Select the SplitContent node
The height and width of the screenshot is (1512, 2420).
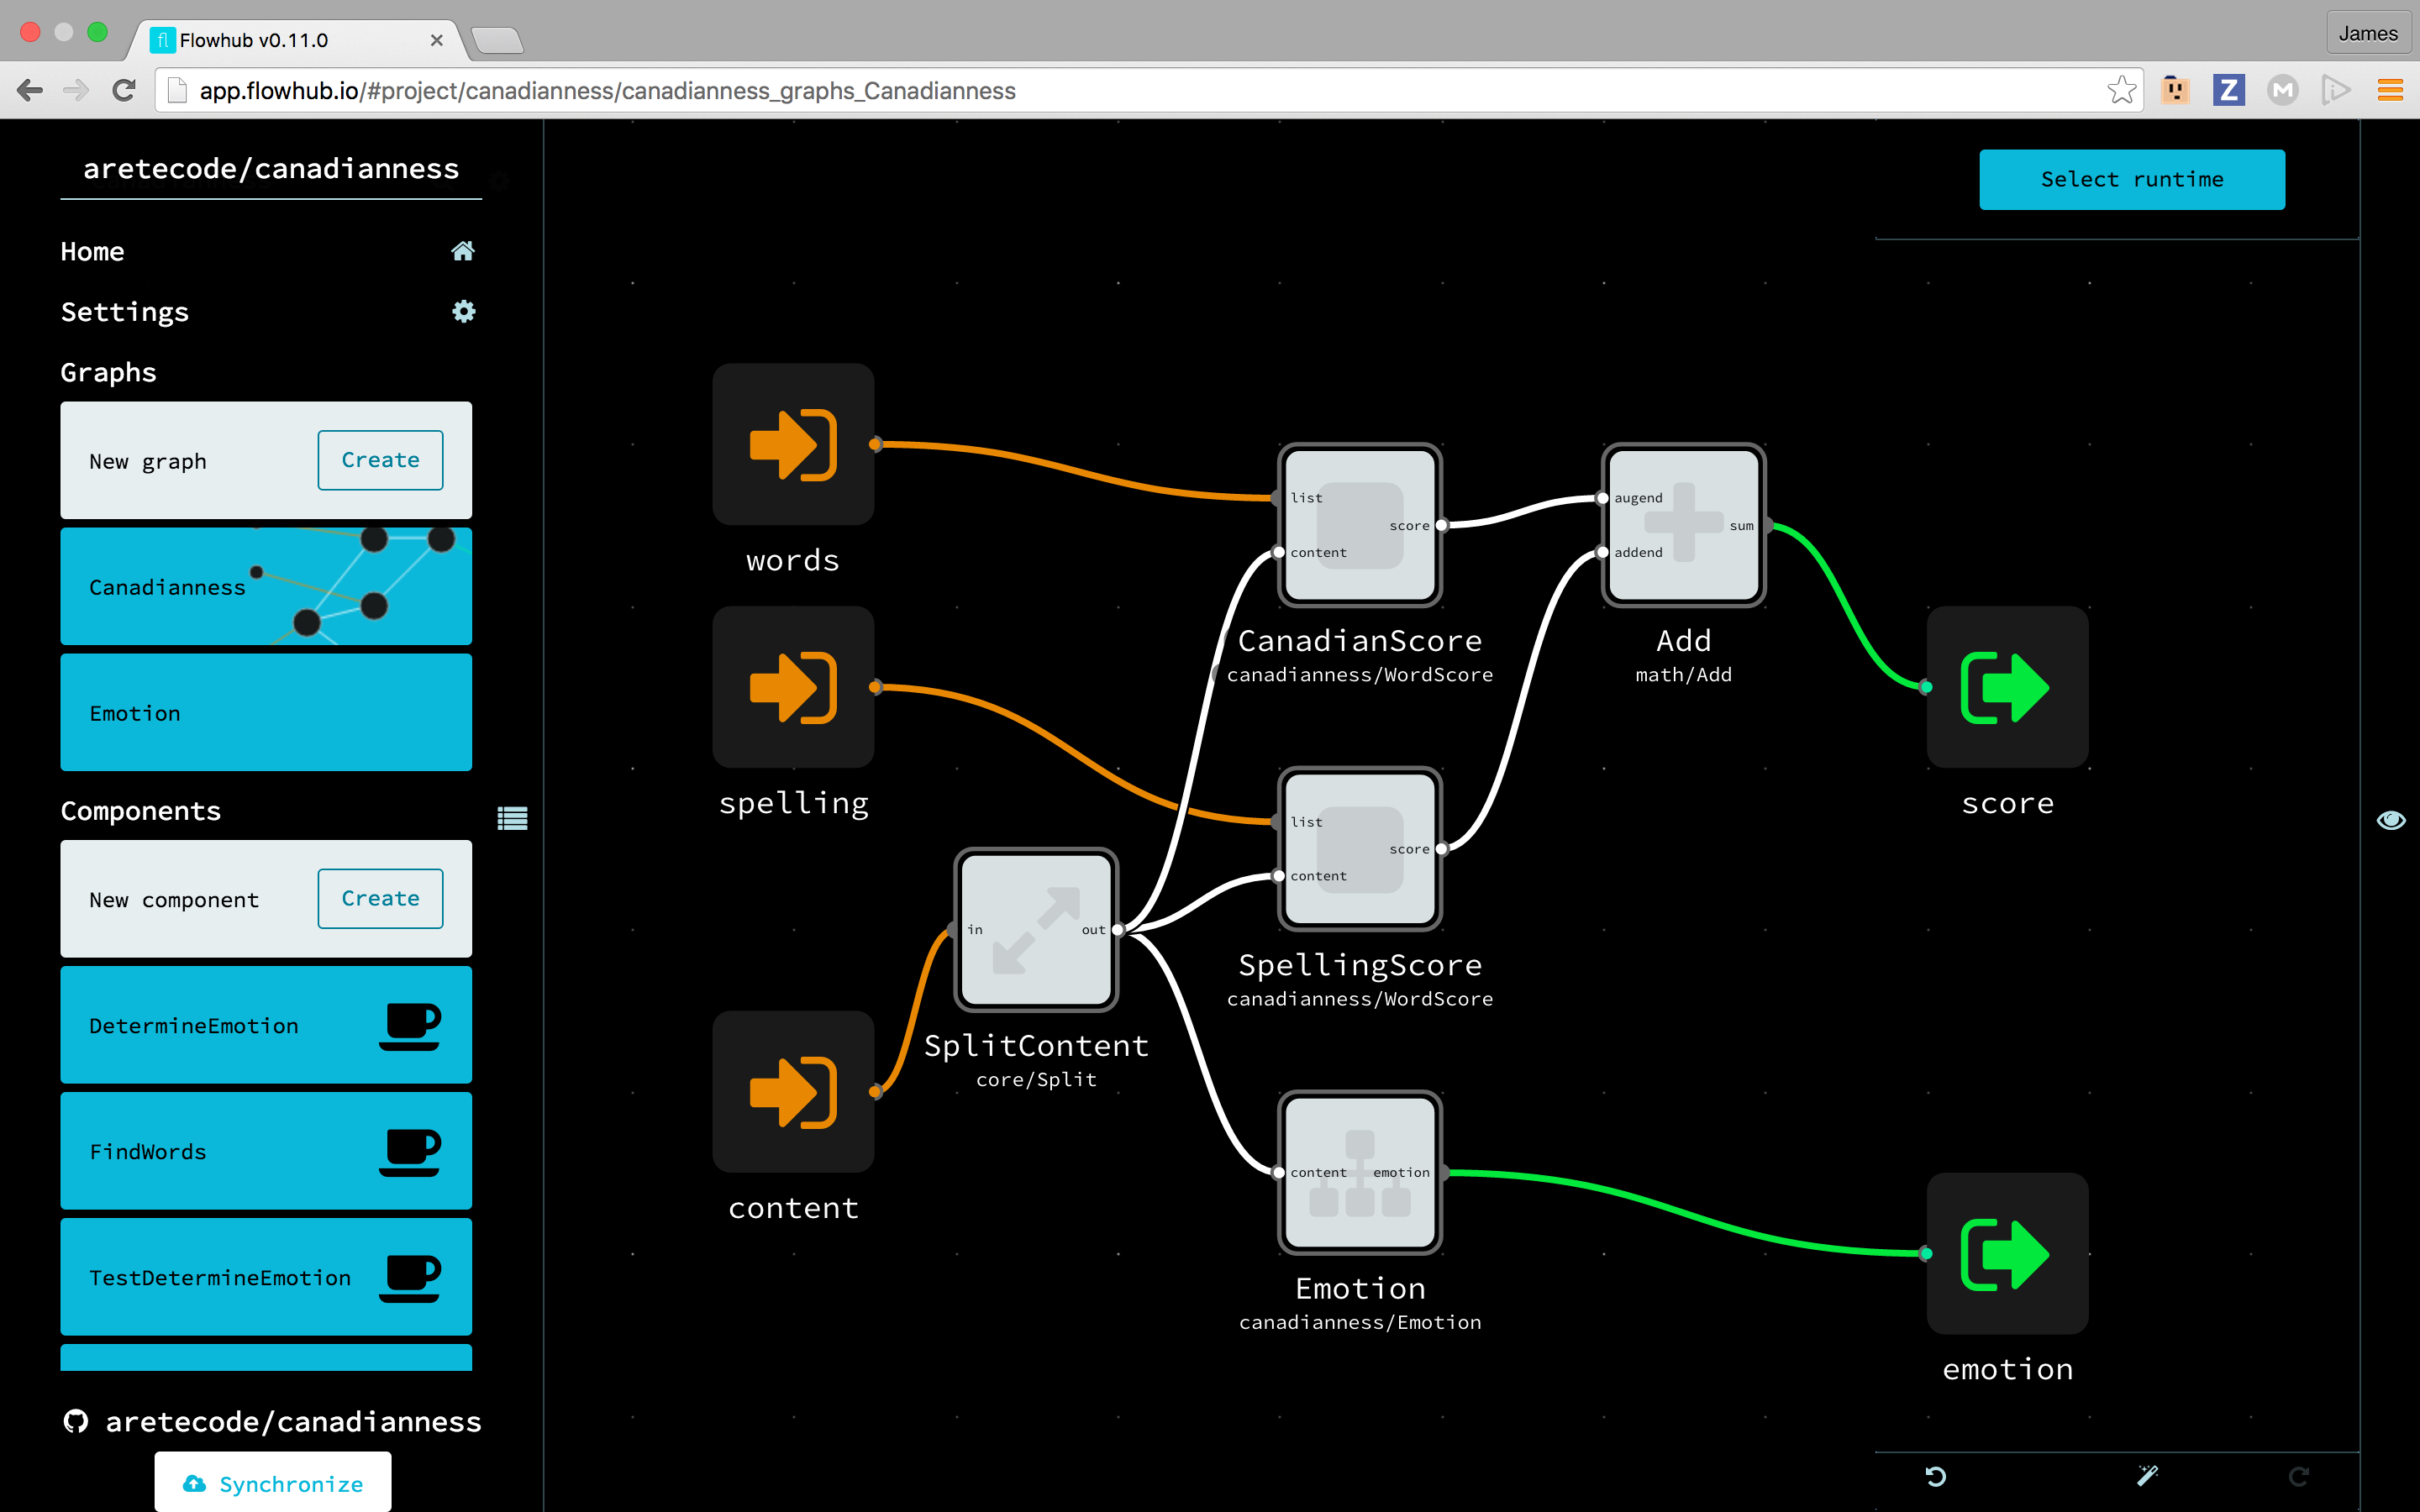tap(1036, 930)
